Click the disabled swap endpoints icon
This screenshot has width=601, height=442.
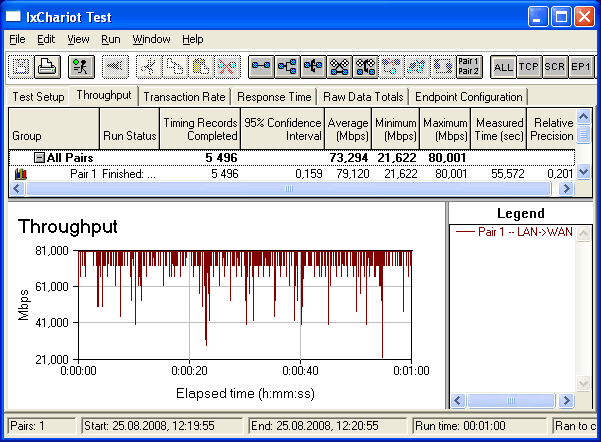(x=417, y=67)
